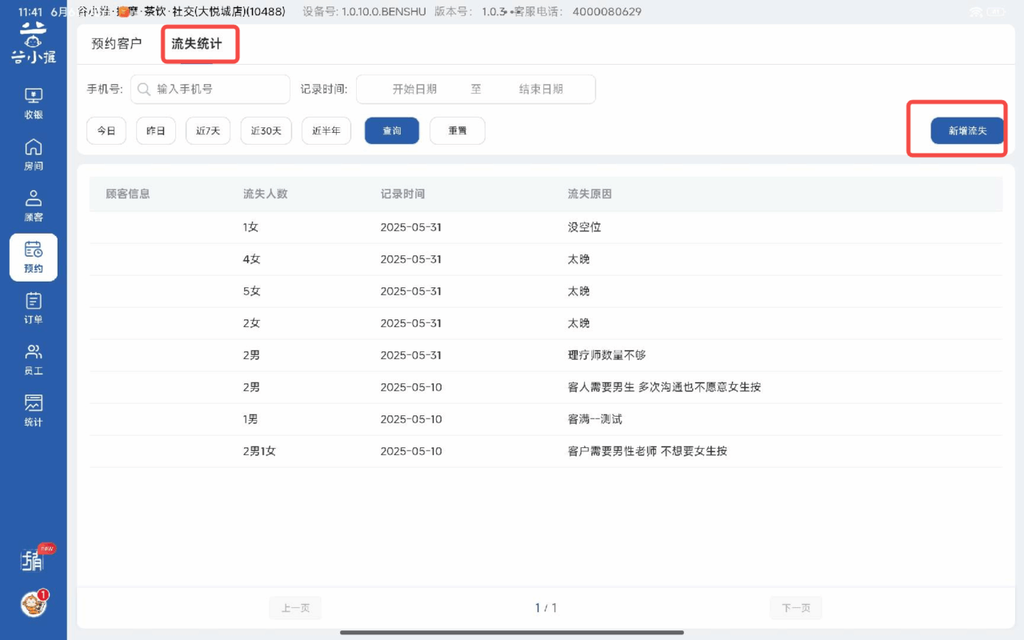
Task: Open the 统计 statistics sidebar icon
Action: [x=33, y=411]
